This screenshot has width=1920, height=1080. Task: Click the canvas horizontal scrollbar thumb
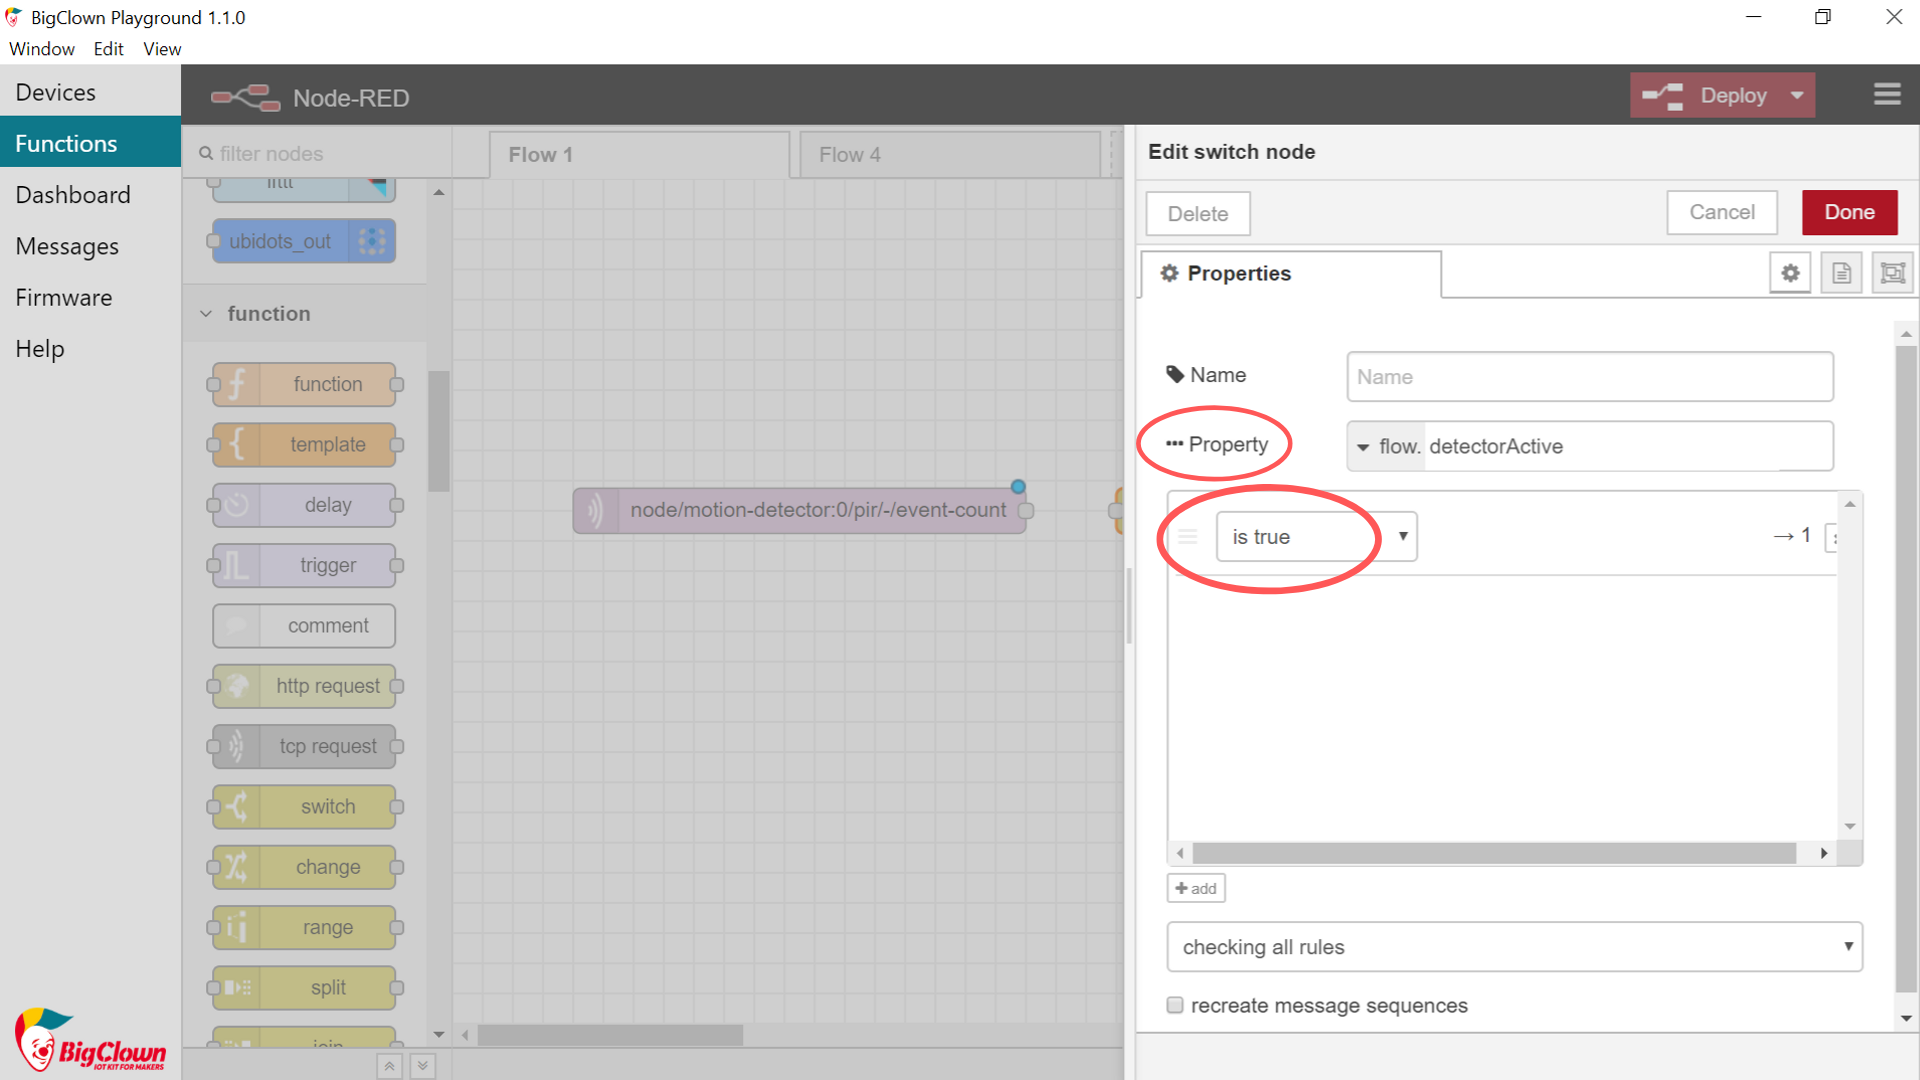click(x=610, y=1035)
